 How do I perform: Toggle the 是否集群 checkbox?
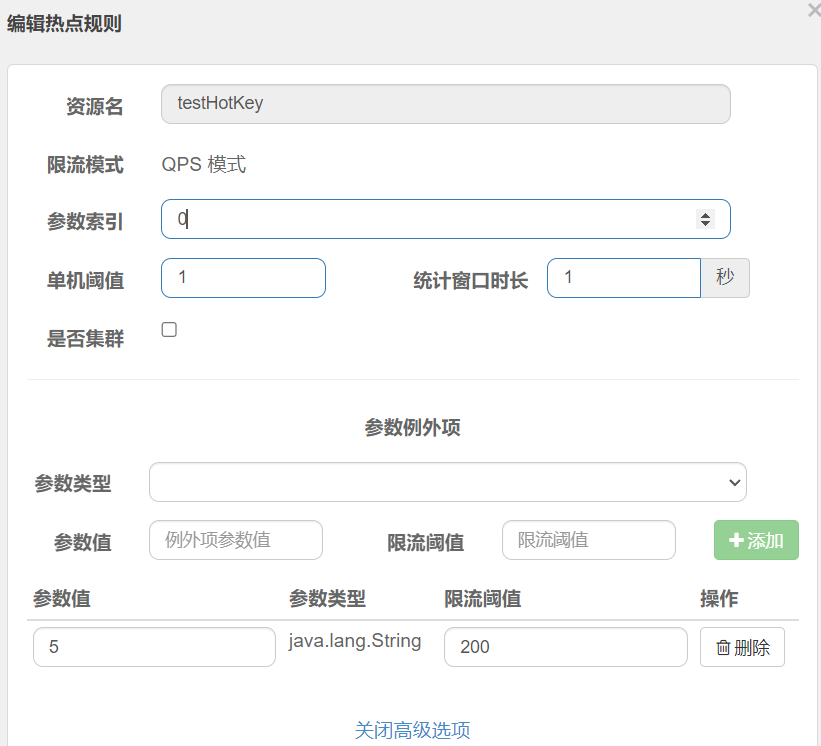pos(169,329)
